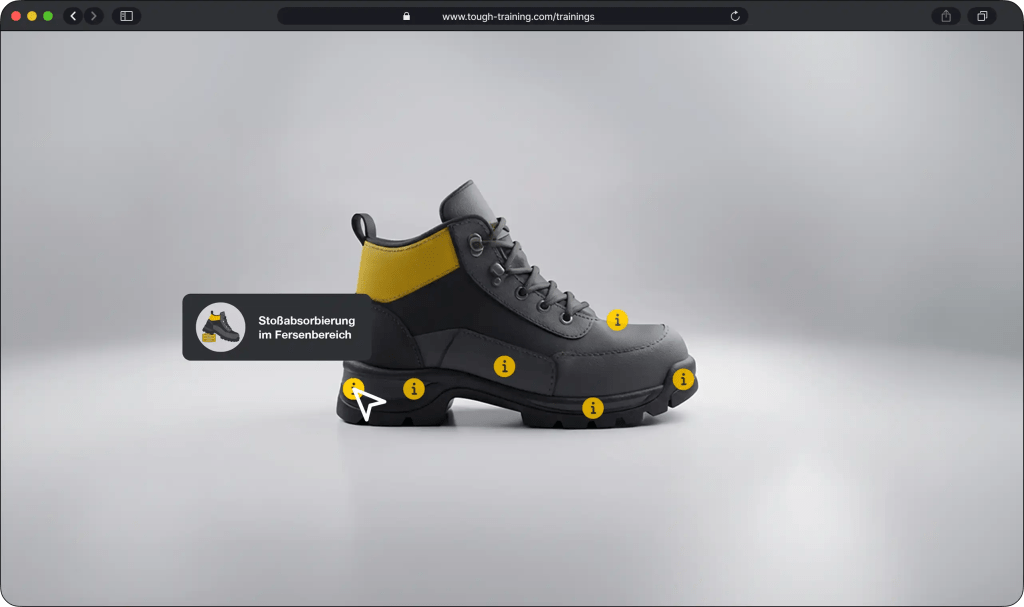Click the lock icon in the address bar

(406, 16)
